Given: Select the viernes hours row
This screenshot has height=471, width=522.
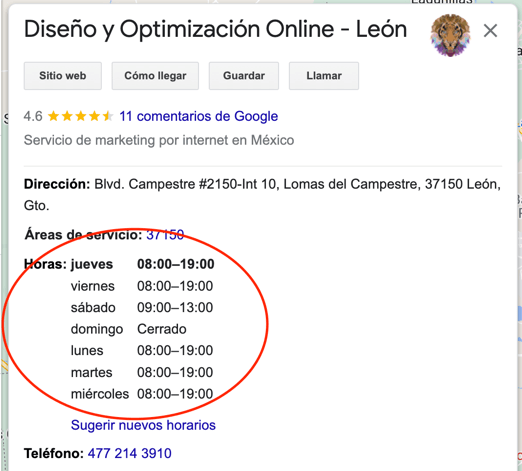Looking at the screenshot, I should 142,286.
